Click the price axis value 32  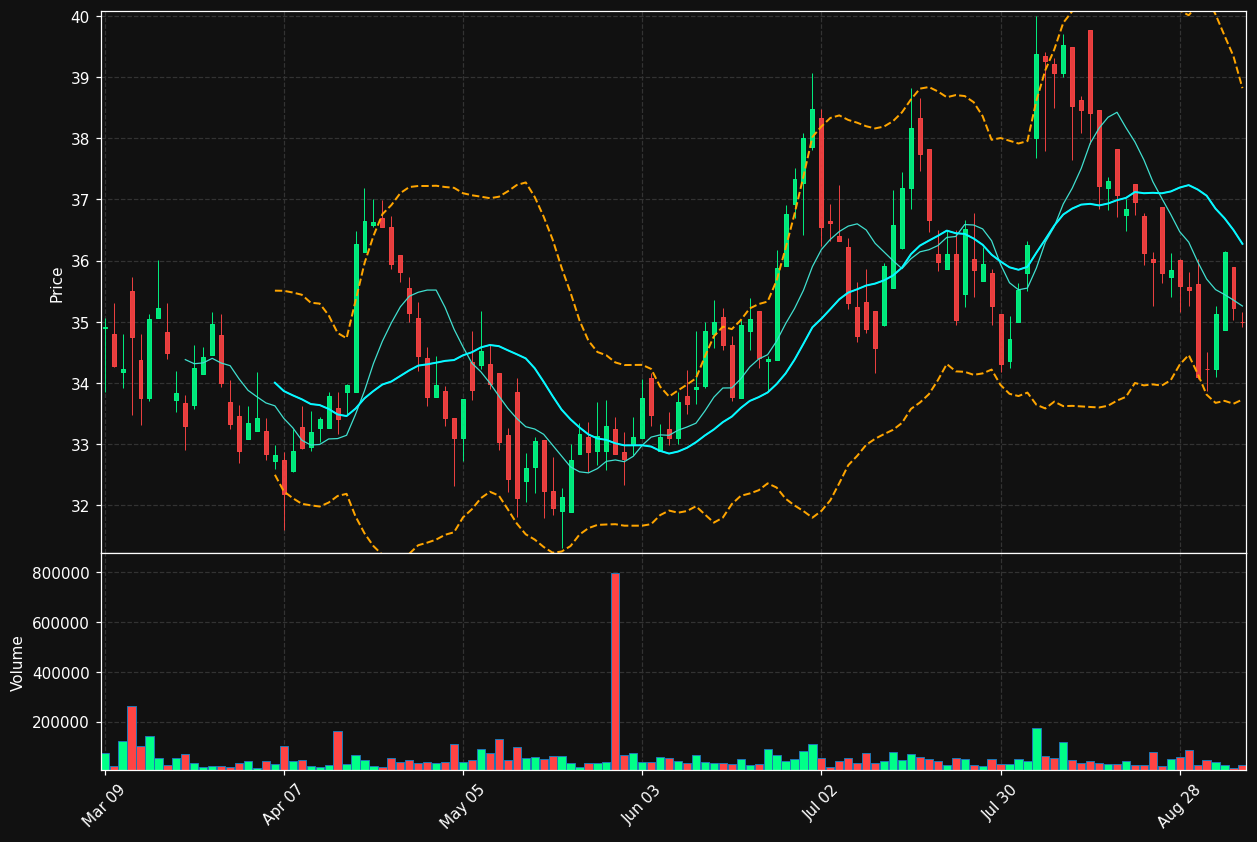coord(80,506)
